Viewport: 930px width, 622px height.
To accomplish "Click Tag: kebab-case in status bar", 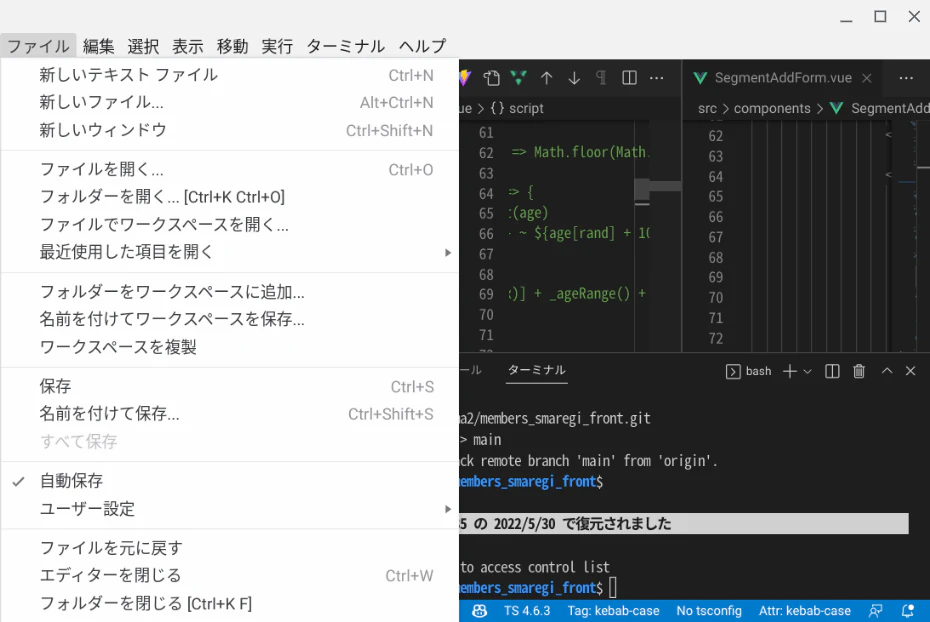I will point(613,611).
